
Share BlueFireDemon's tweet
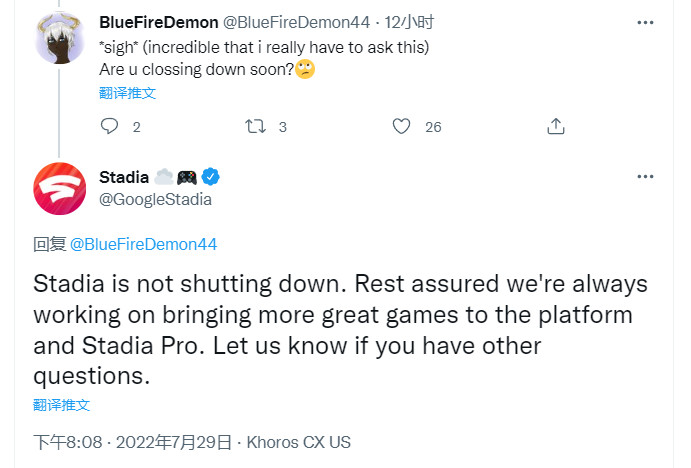[x=557, y=127]
